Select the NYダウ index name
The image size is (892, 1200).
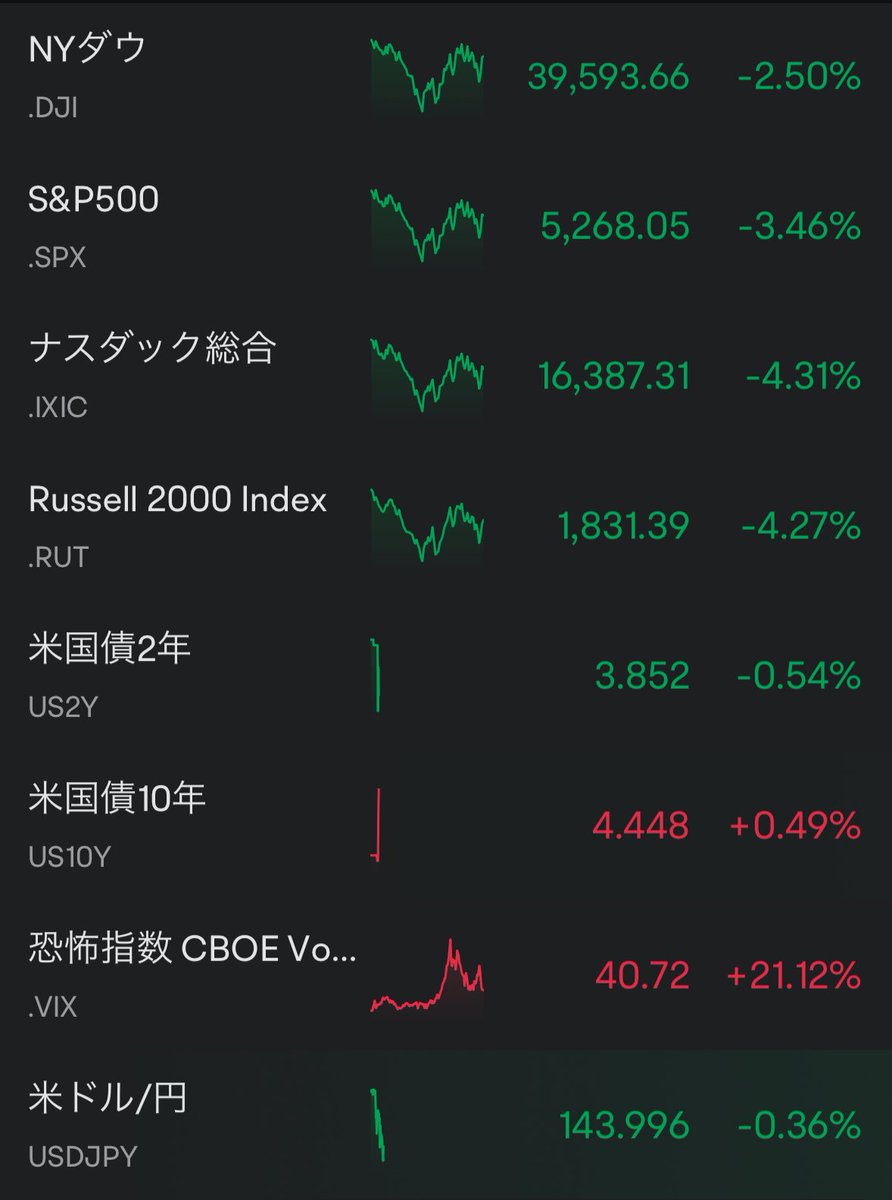click(88, 49)
